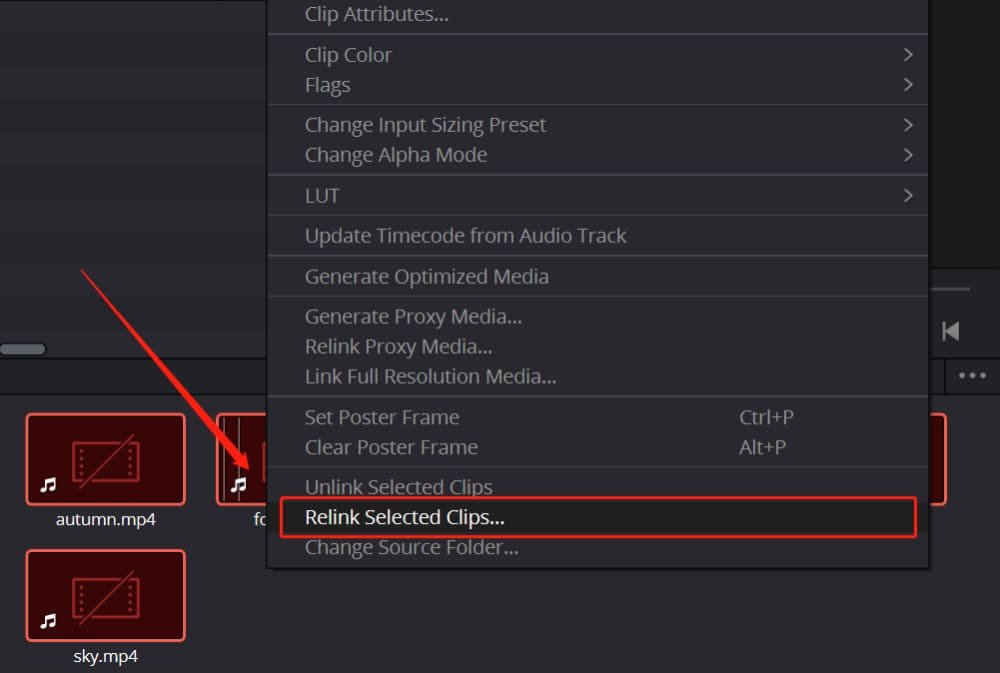Click the horizontal scrollbar handle
The height and width of the screenshot is (673, 1000).
click(22, 349)
